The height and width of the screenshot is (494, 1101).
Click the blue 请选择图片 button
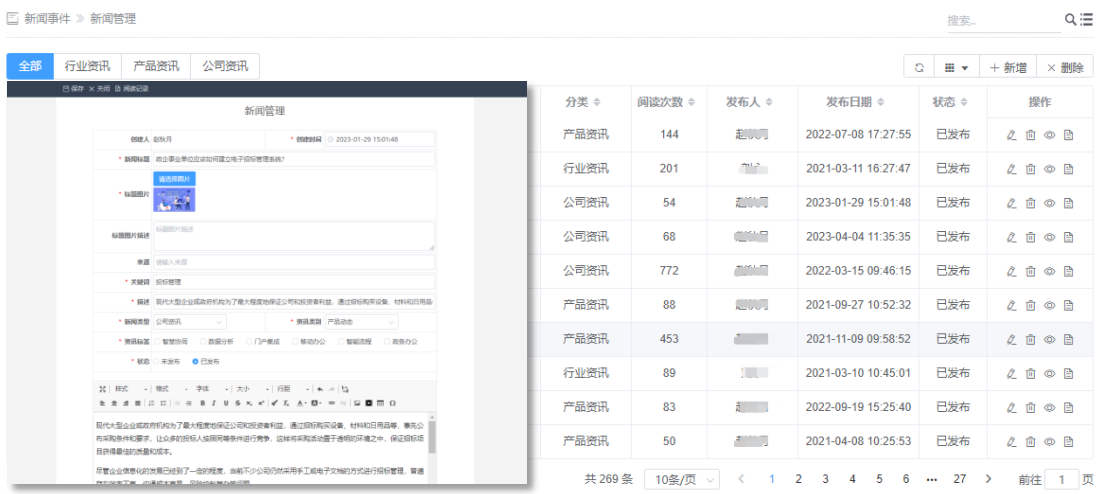pyautogui.click(x=174, y=178)
